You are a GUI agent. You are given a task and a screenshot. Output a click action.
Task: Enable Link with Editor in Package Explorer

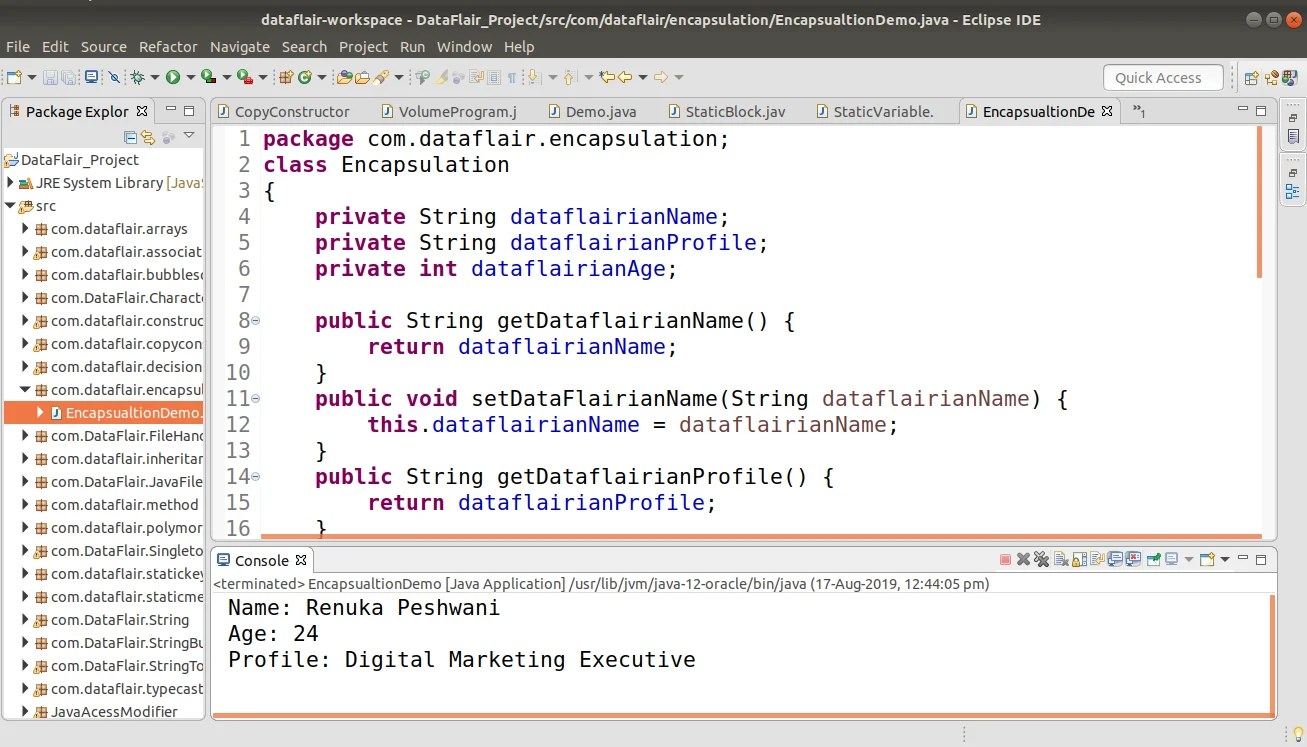(x=148, y=137)
